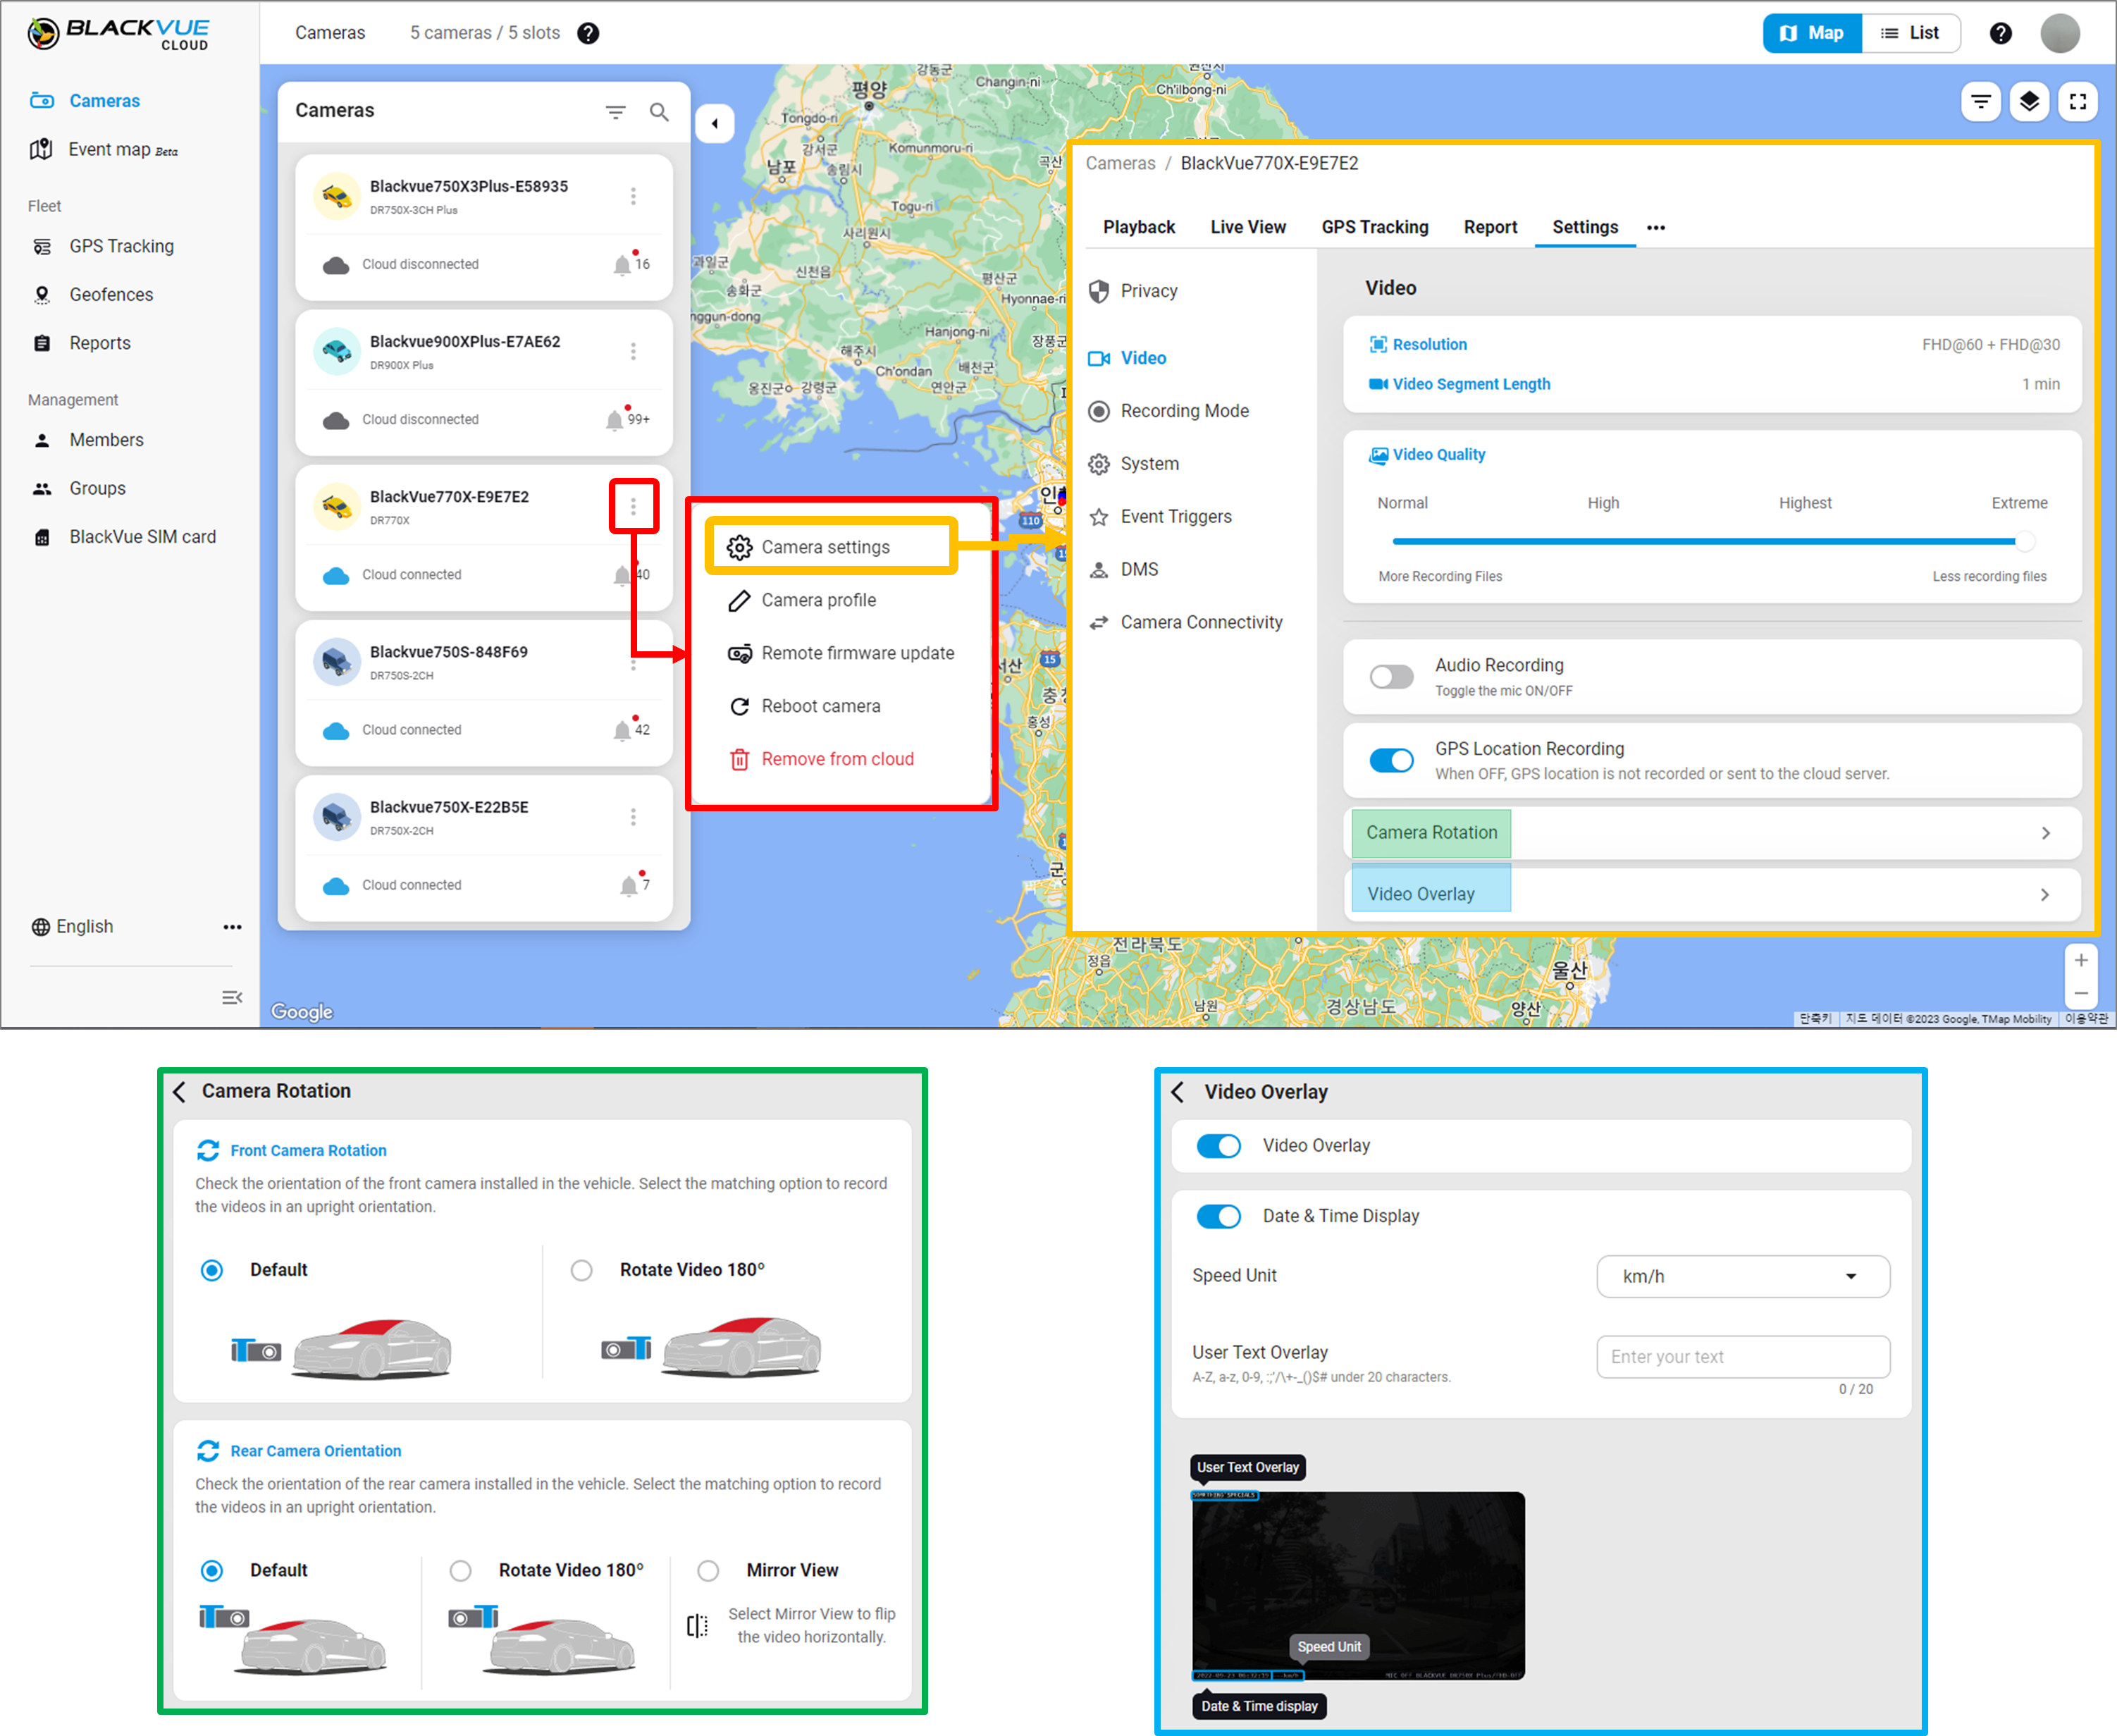This screenshot has width=2117, height=1736.
Task: Open the more tabs ellipsis after Settings
Action: pyautogui.click(x=1656, y=228)
